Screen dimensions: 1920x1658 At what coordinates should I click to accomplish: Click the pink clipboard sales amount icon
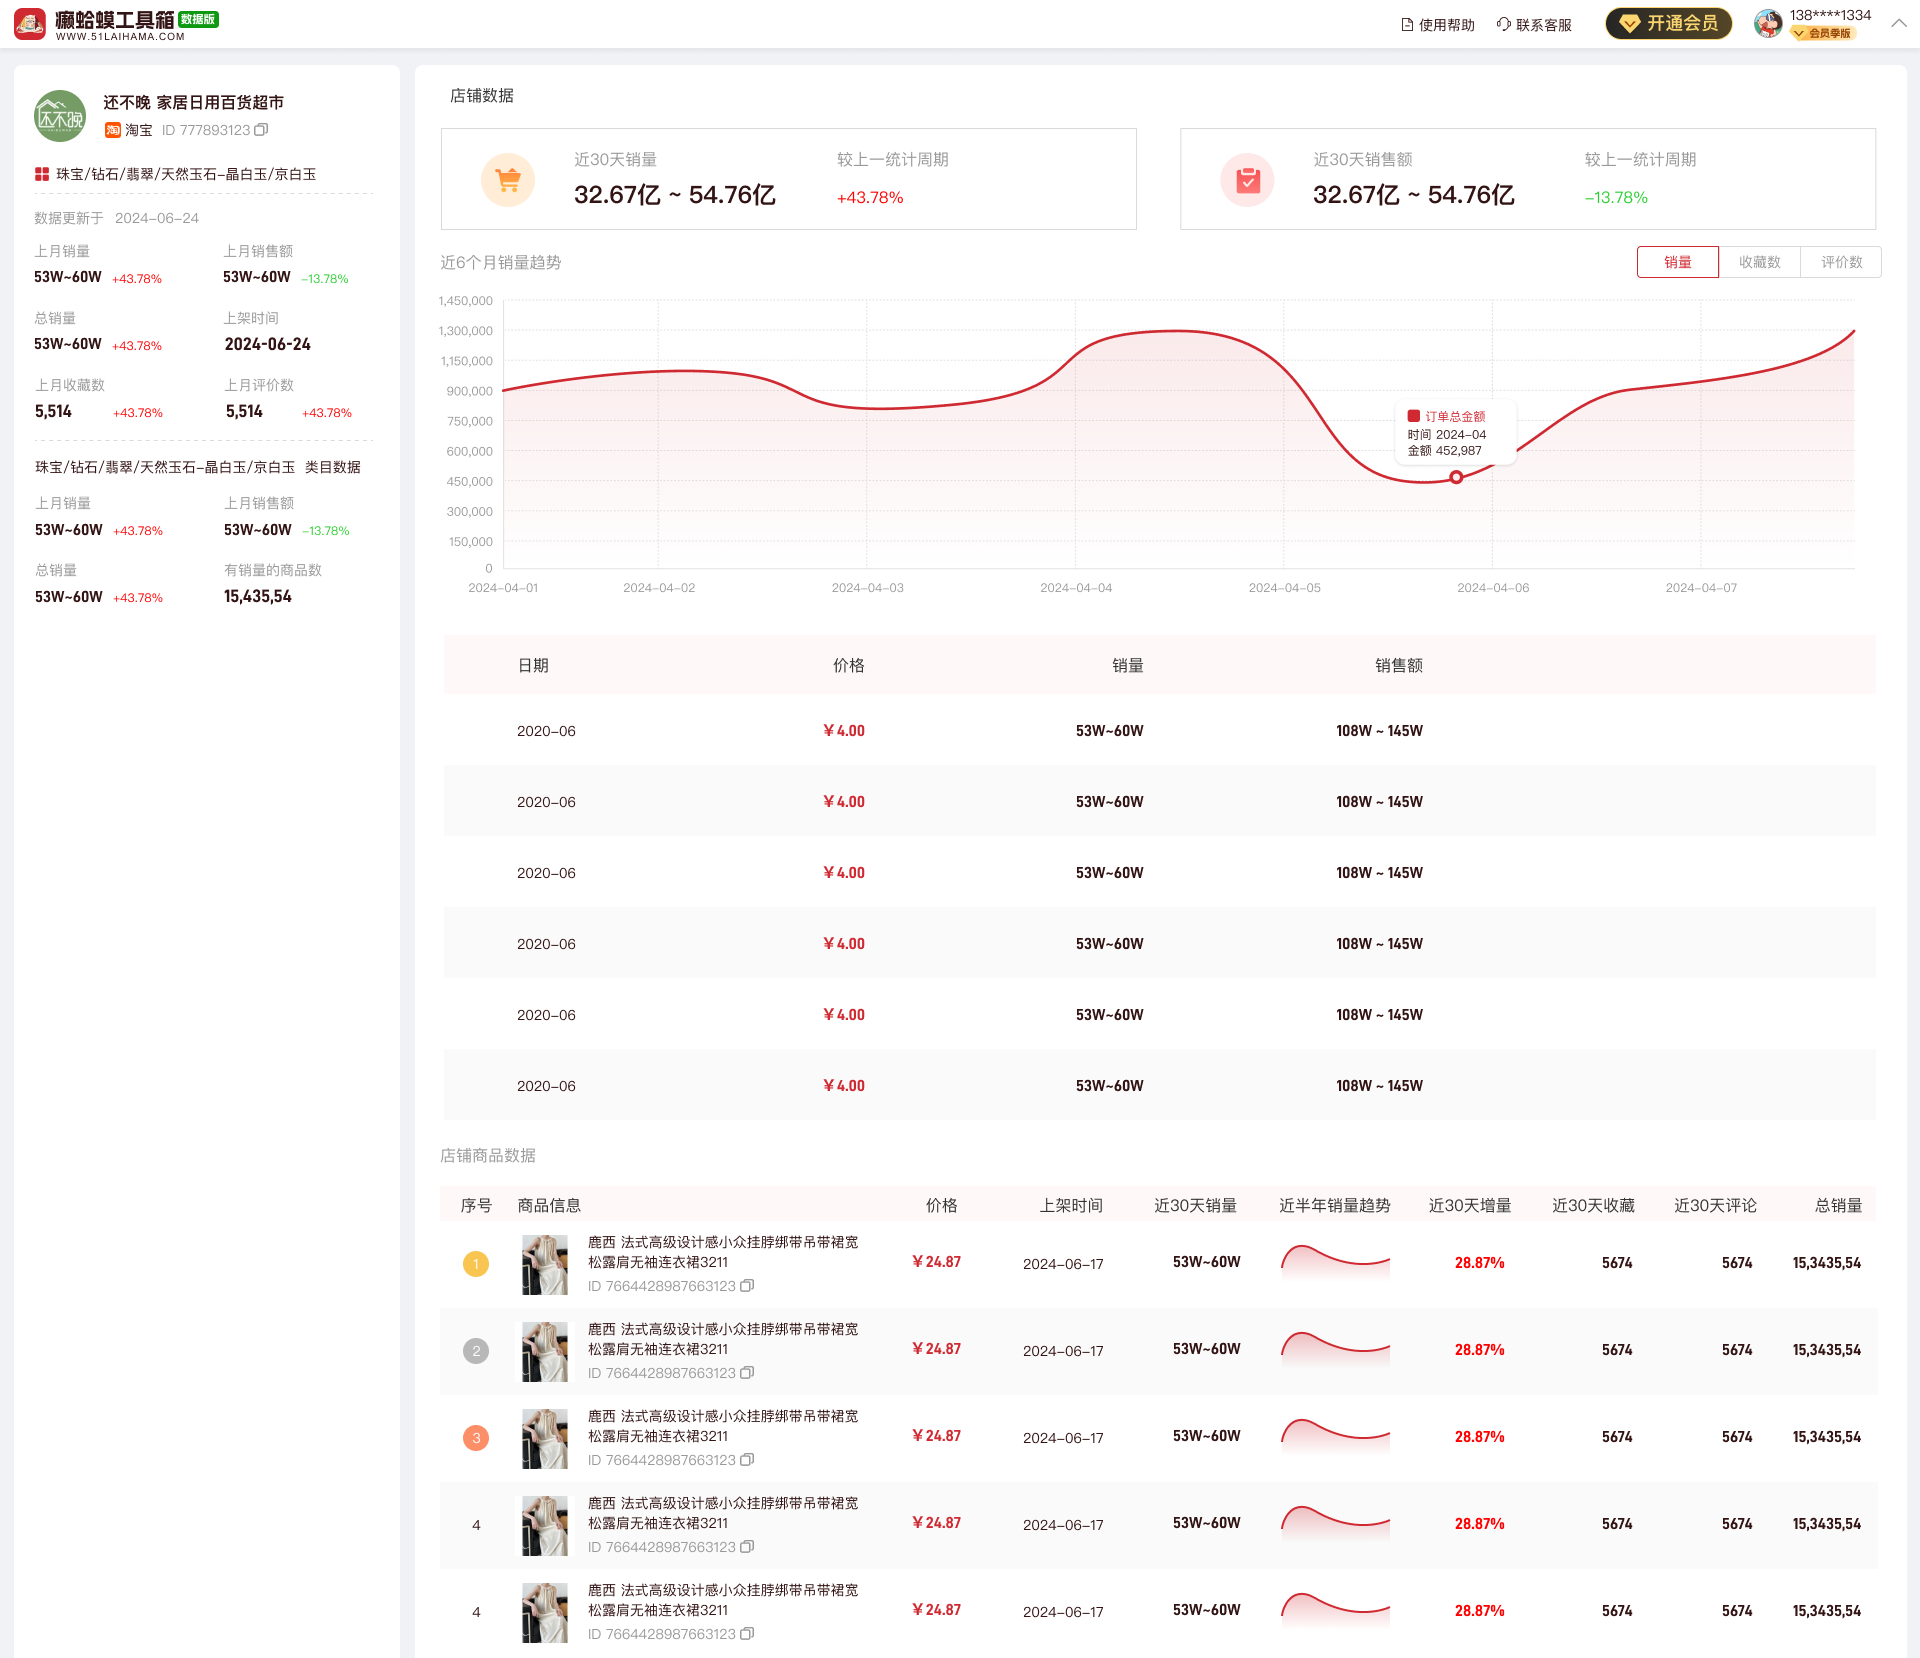1247,180
